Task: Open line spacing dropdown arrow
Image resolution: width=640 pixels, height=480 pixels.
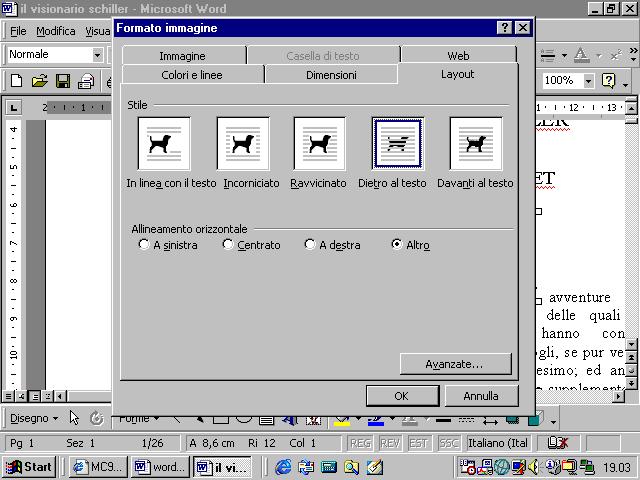Action: (564, 55)
